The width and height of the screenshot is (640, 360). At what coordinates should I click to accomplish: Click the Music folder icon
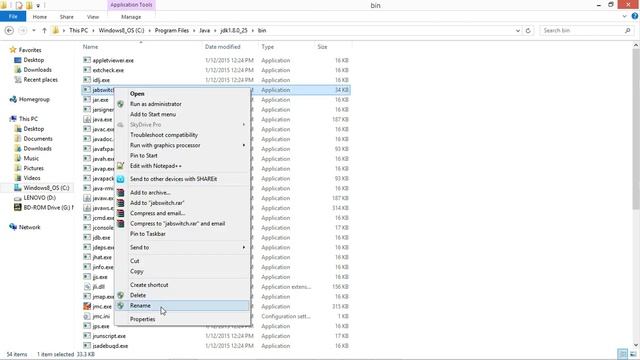pyautogui.click(x=18, y=158)
